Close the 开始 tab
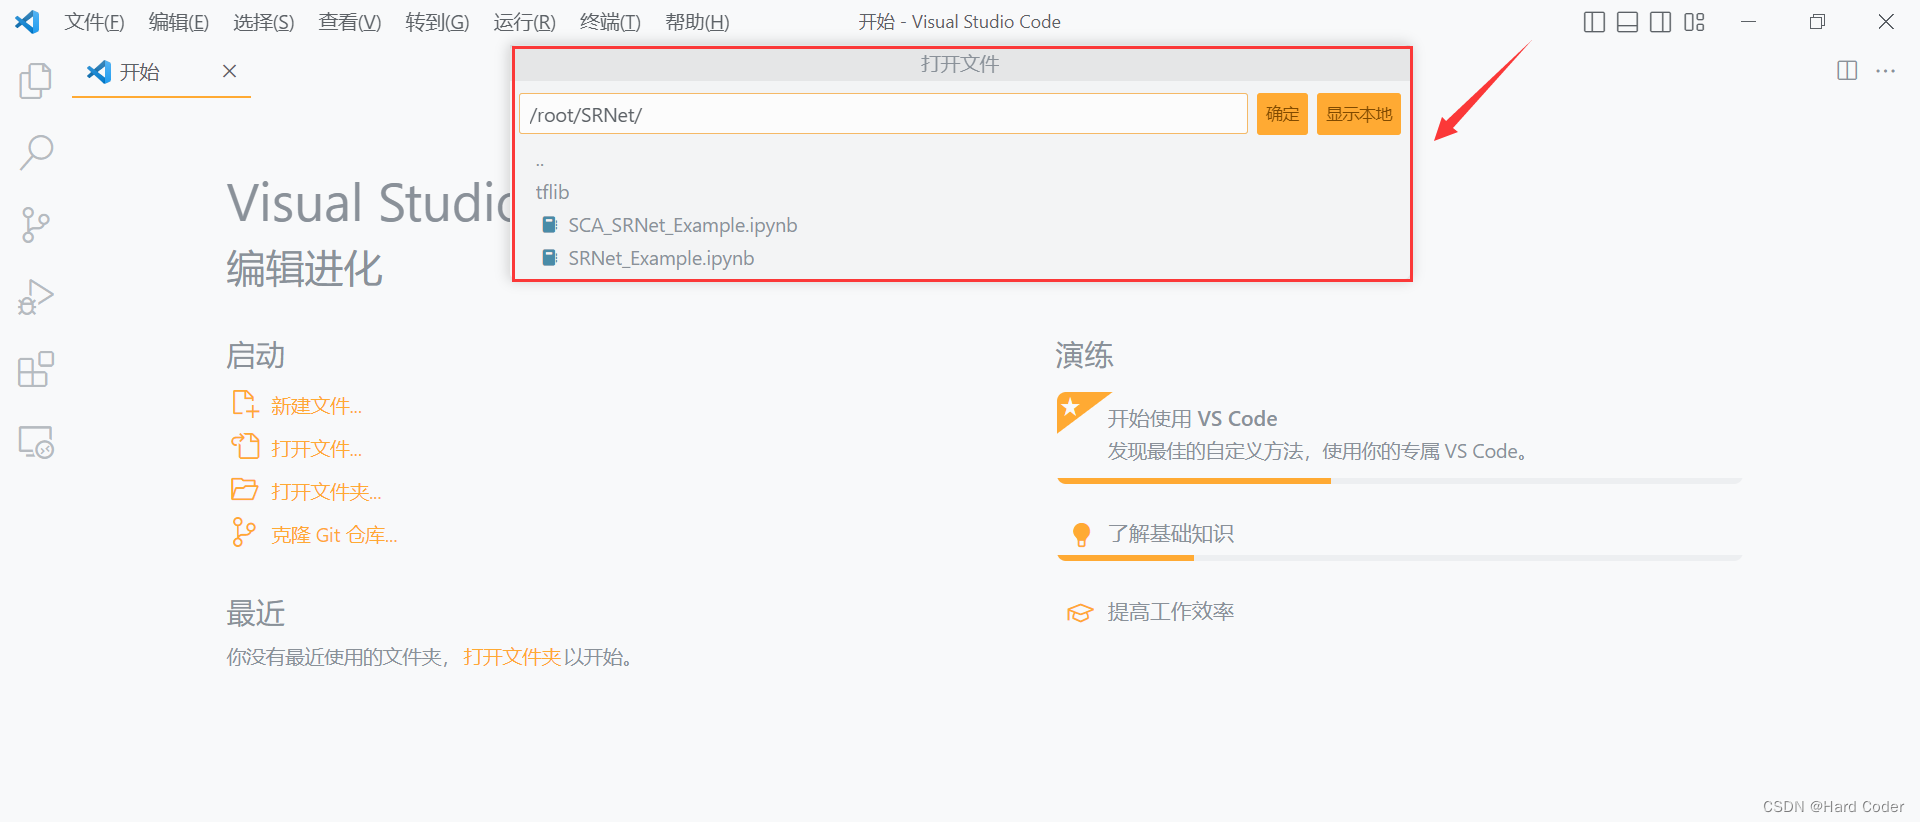This screenshot has width=1920, height=822. pos(229,71)
